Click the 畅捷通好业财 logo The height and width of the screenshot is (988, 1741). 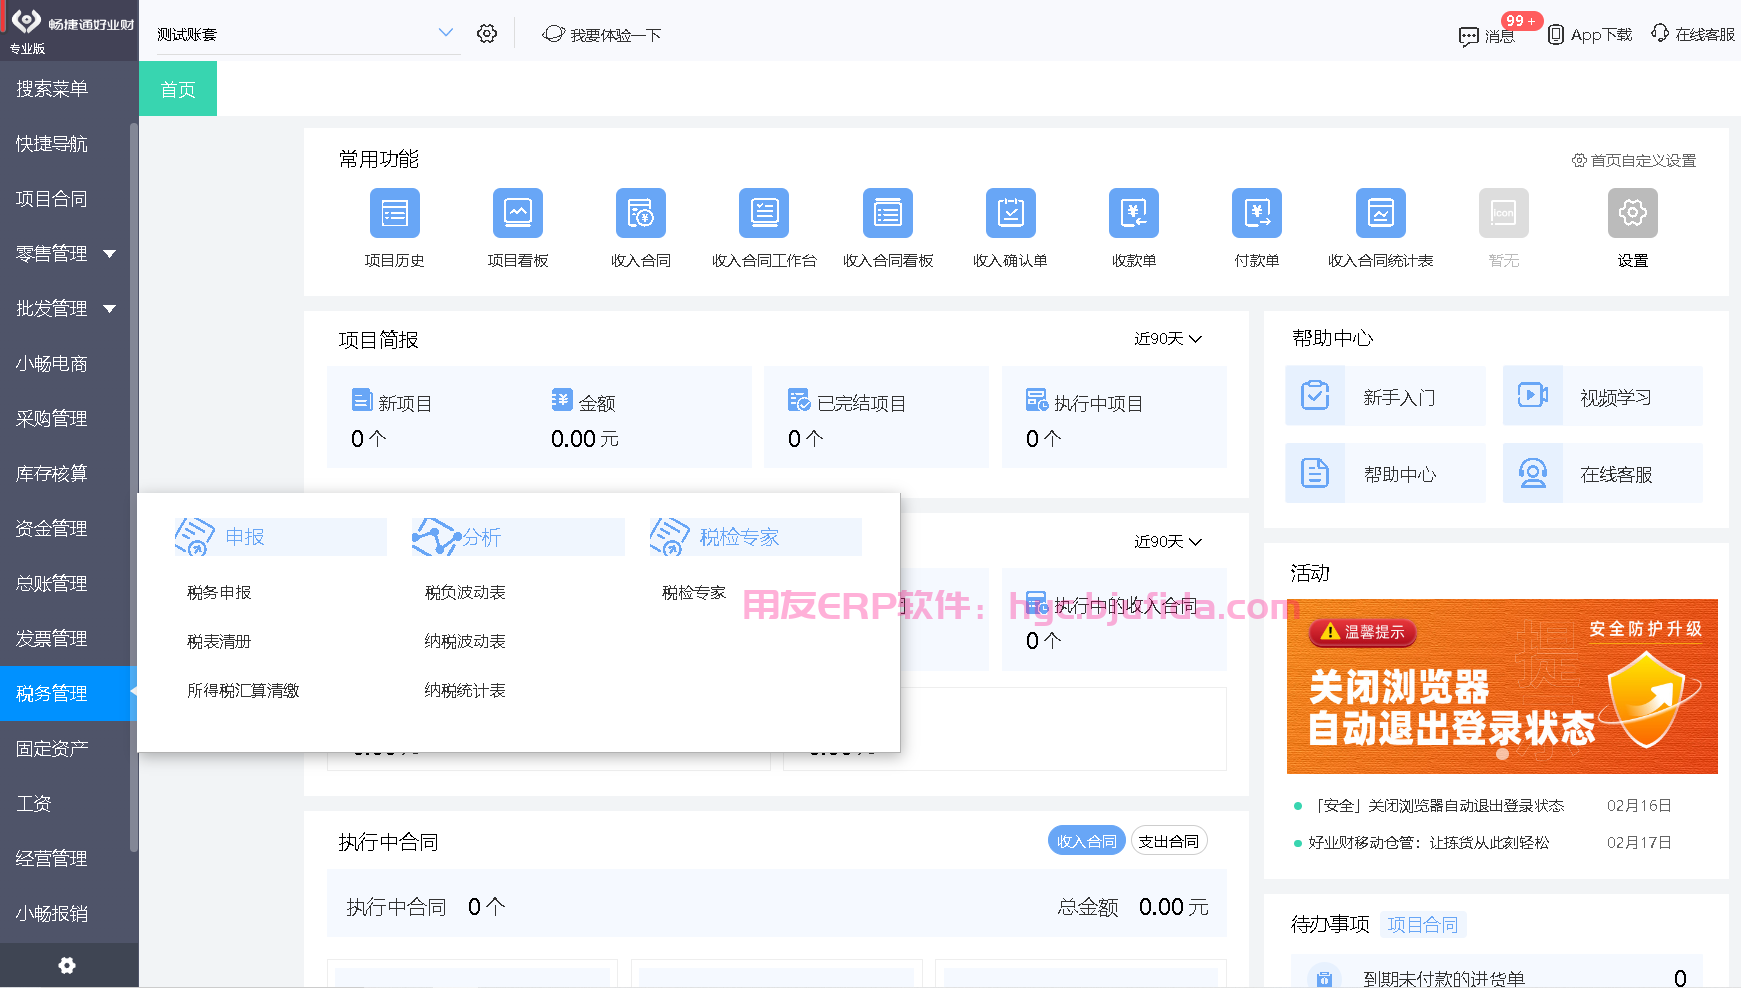(70, 24)
